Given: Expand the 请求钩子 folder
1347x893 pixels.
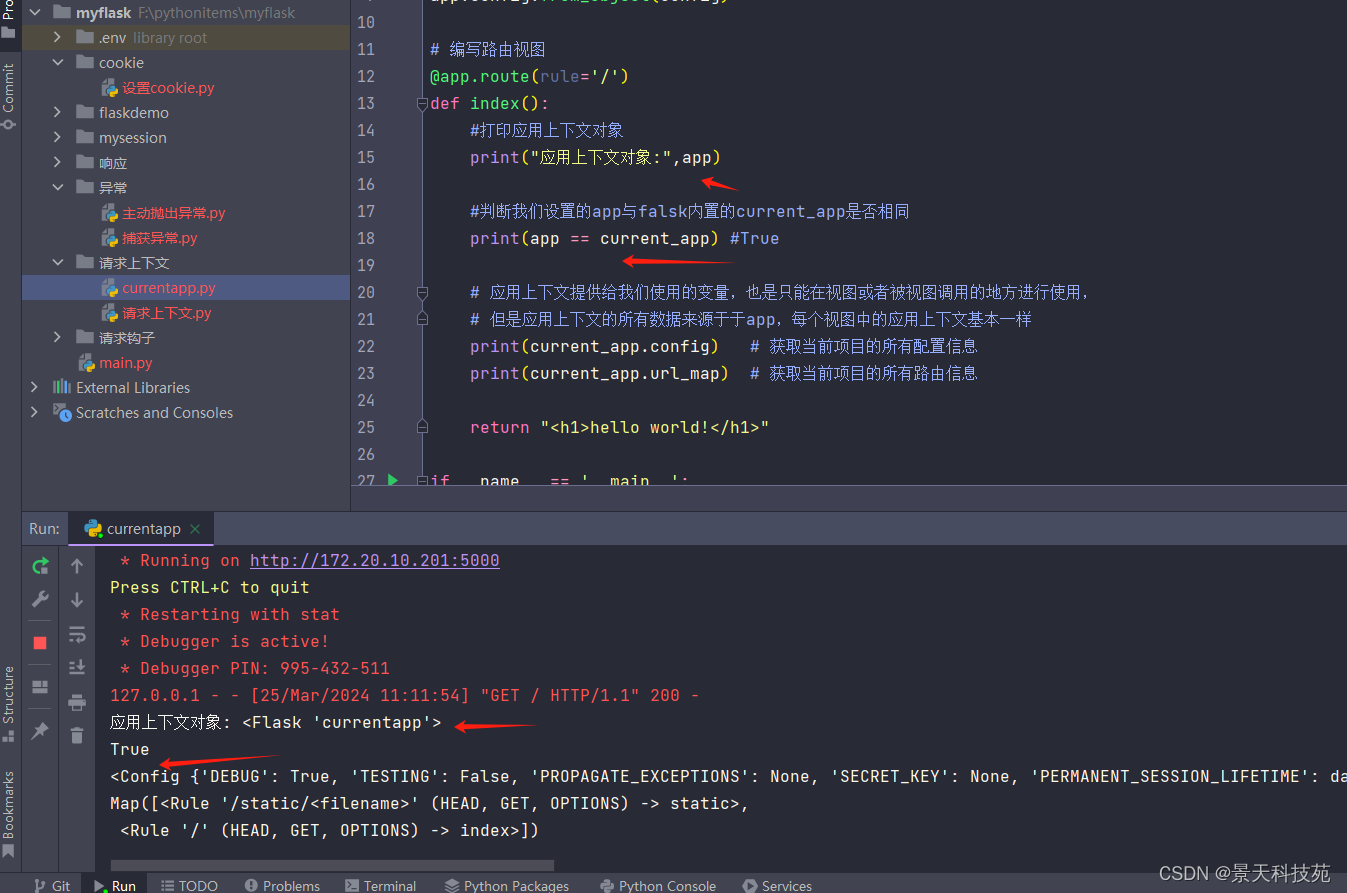Looking at the screenshot, I should coord(57,338).
